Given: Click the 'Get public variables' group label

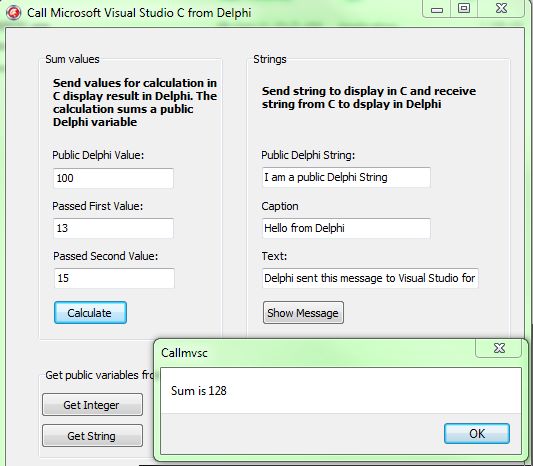Looking at the screenshot, I should 99,375.
